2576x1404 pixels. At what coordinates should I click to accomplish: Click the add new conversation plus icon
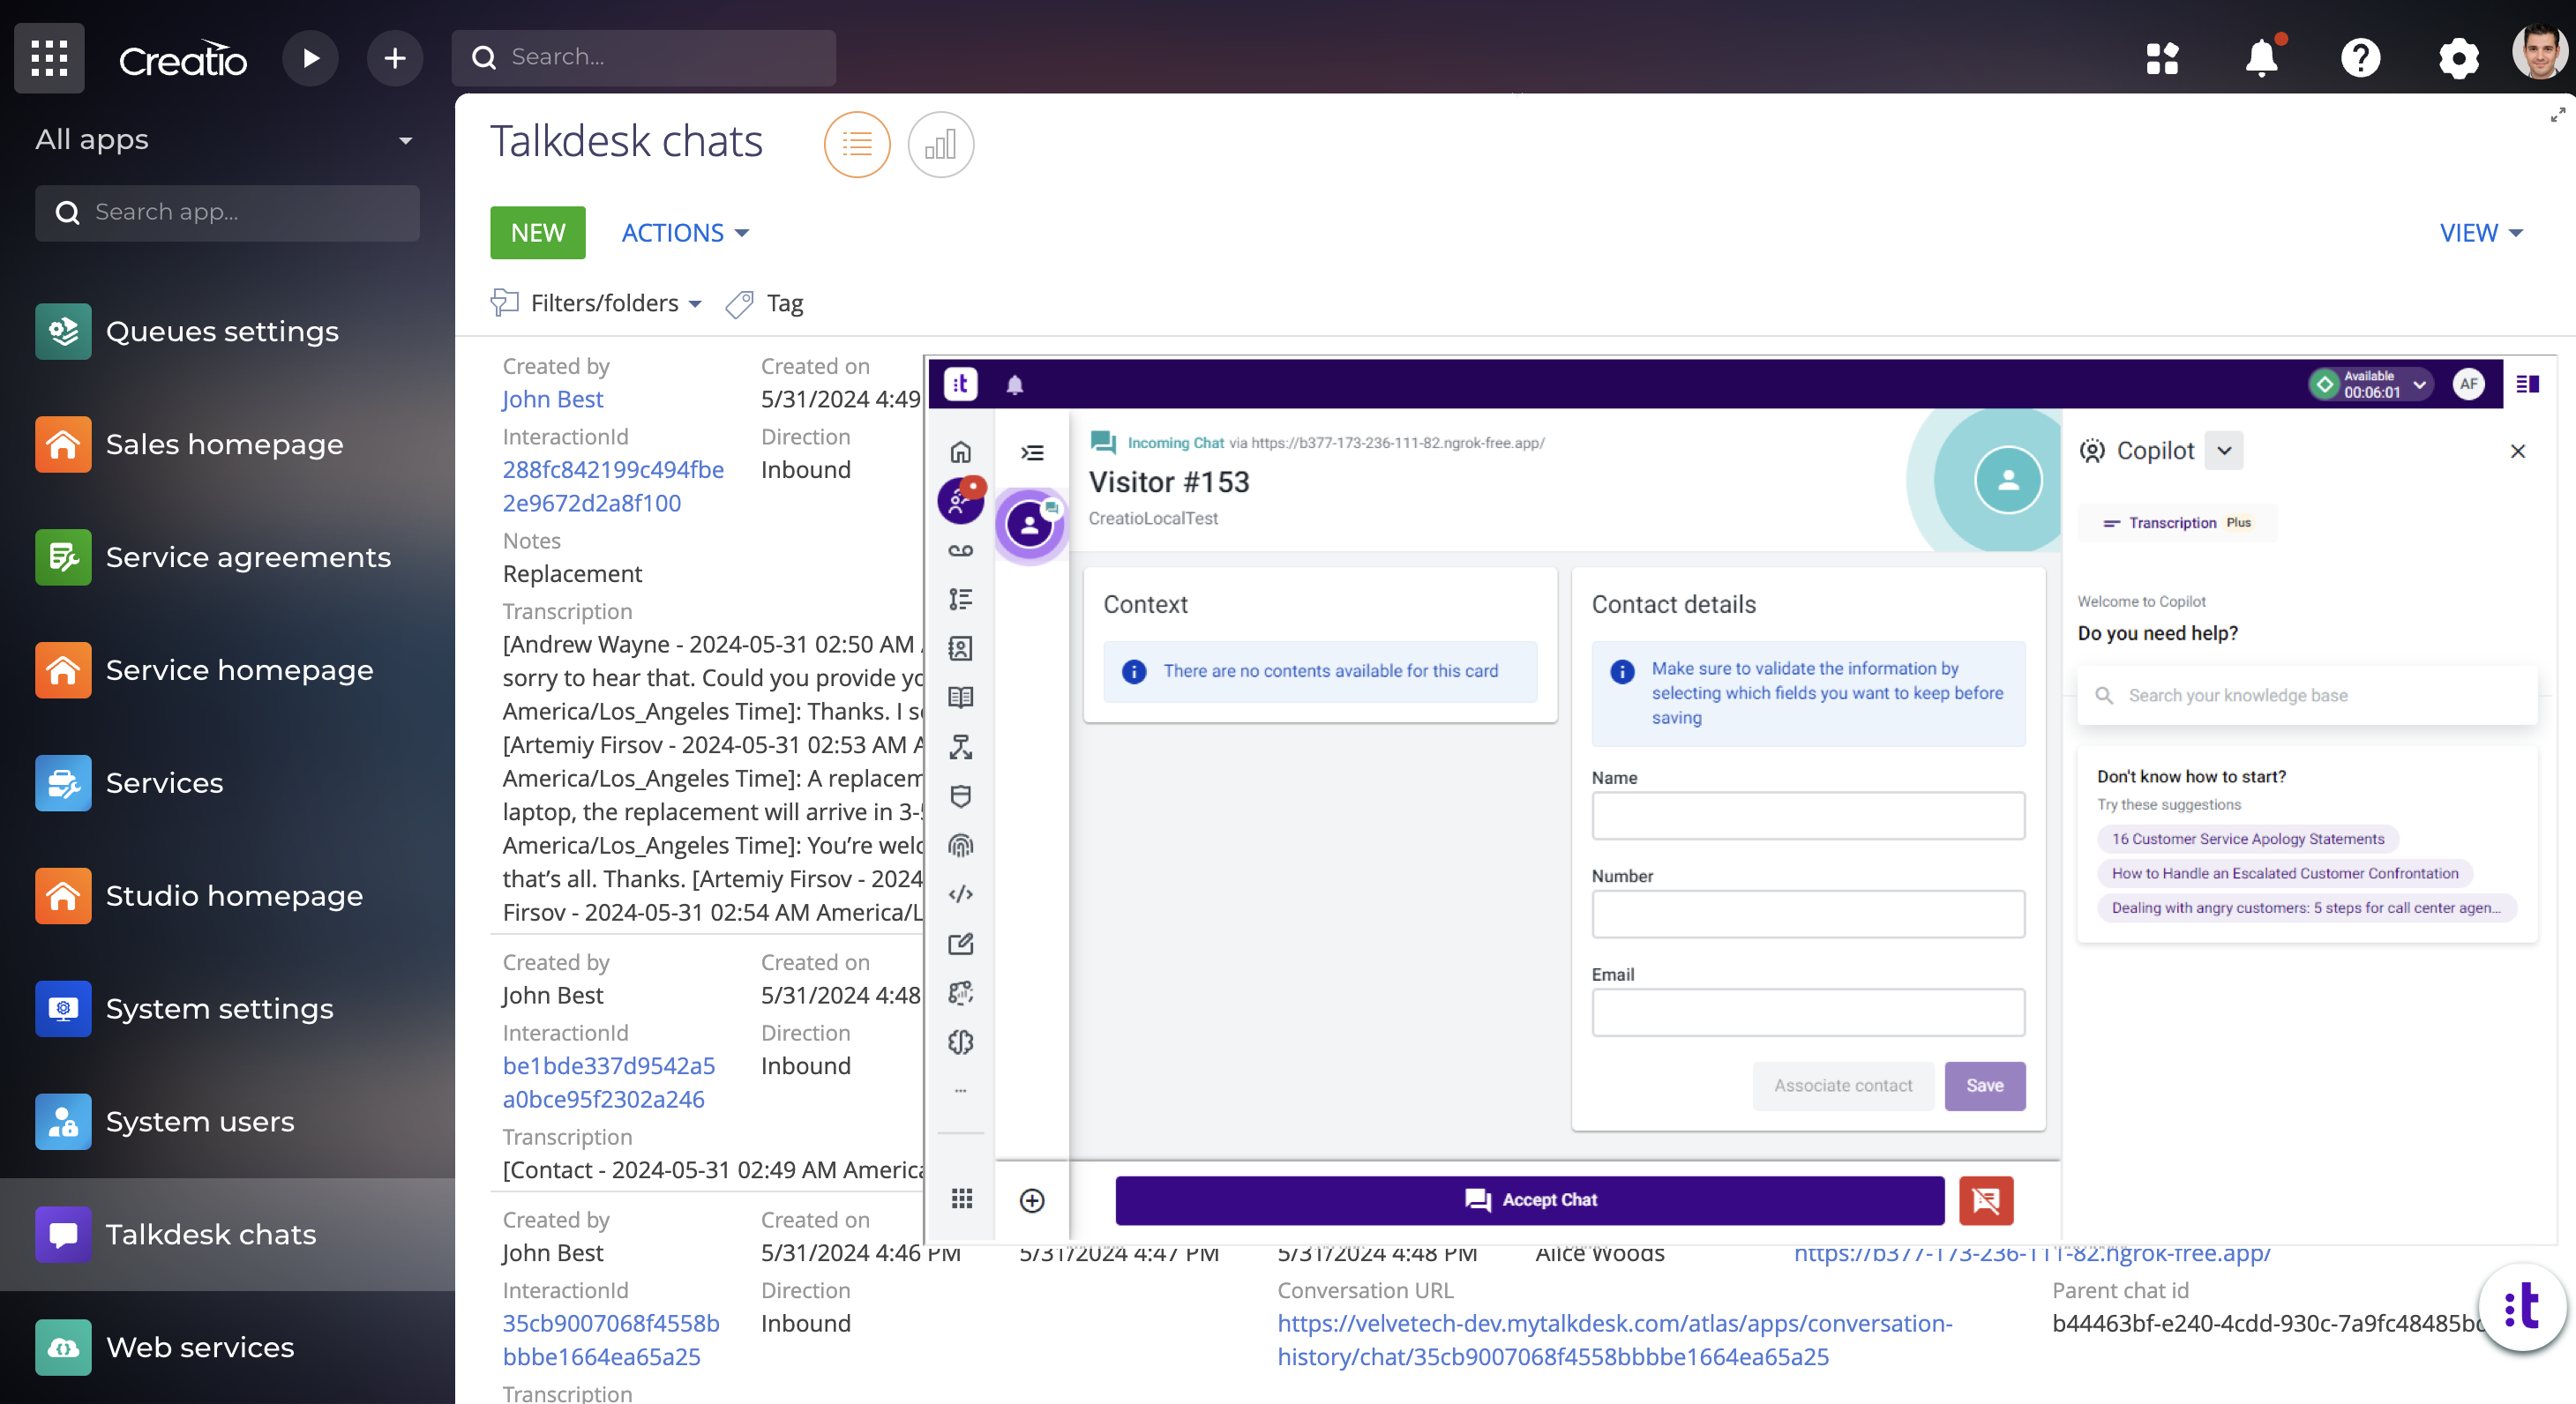1032,1200
